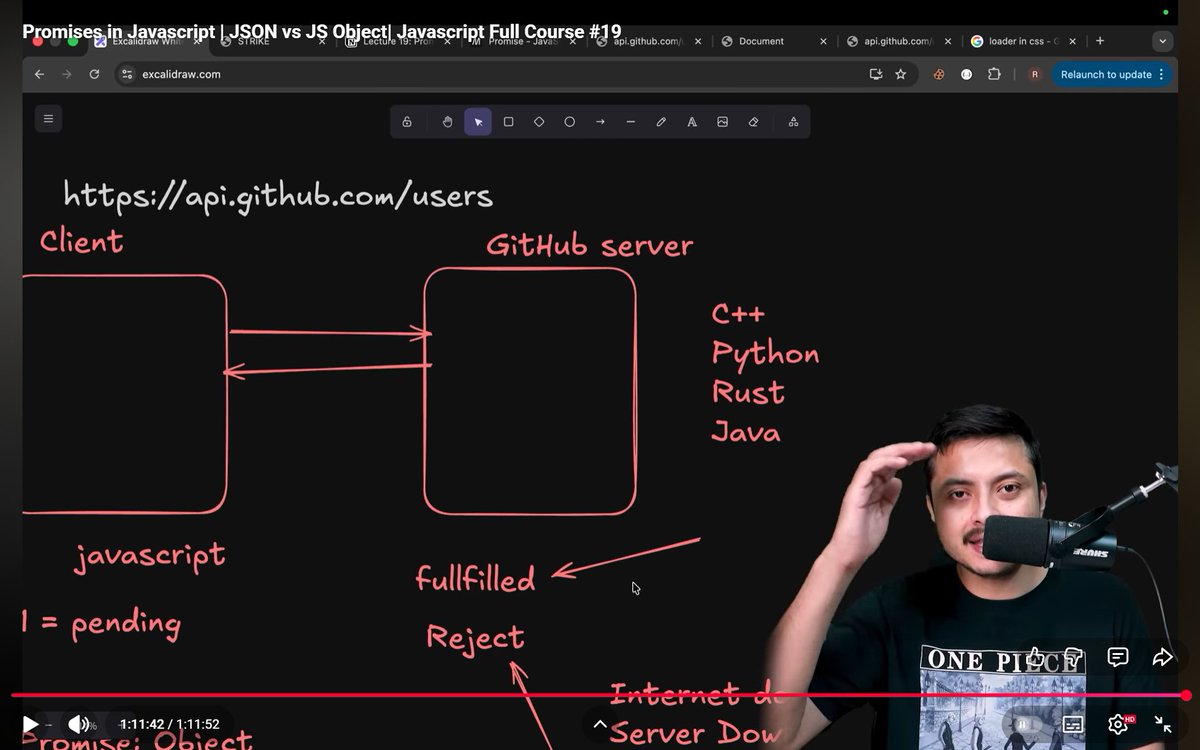Select the Rectangle tool
Image resolution: width=1200 pixels, height=750 pixels.
[508, 122]
